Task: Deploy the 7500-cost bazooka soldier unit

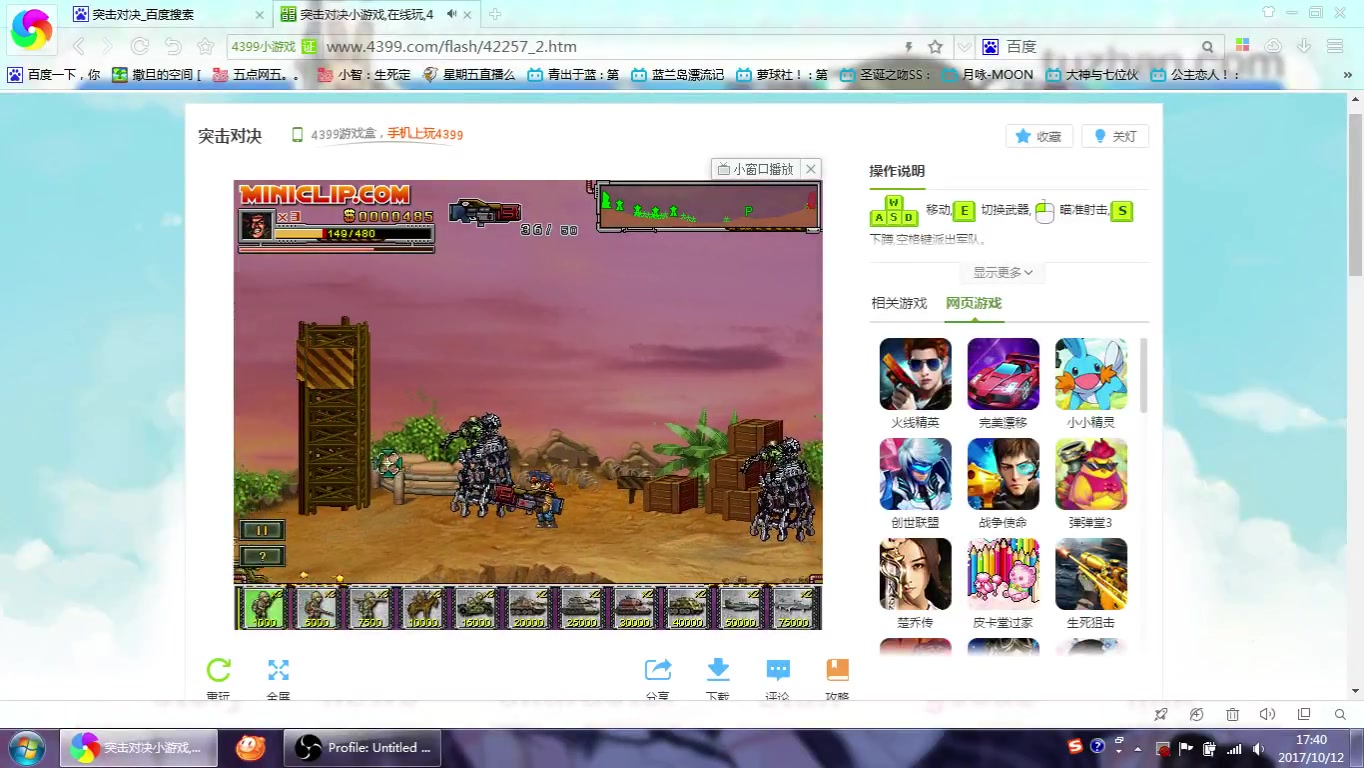Action: pyautogui.click(x=369, y=607)
